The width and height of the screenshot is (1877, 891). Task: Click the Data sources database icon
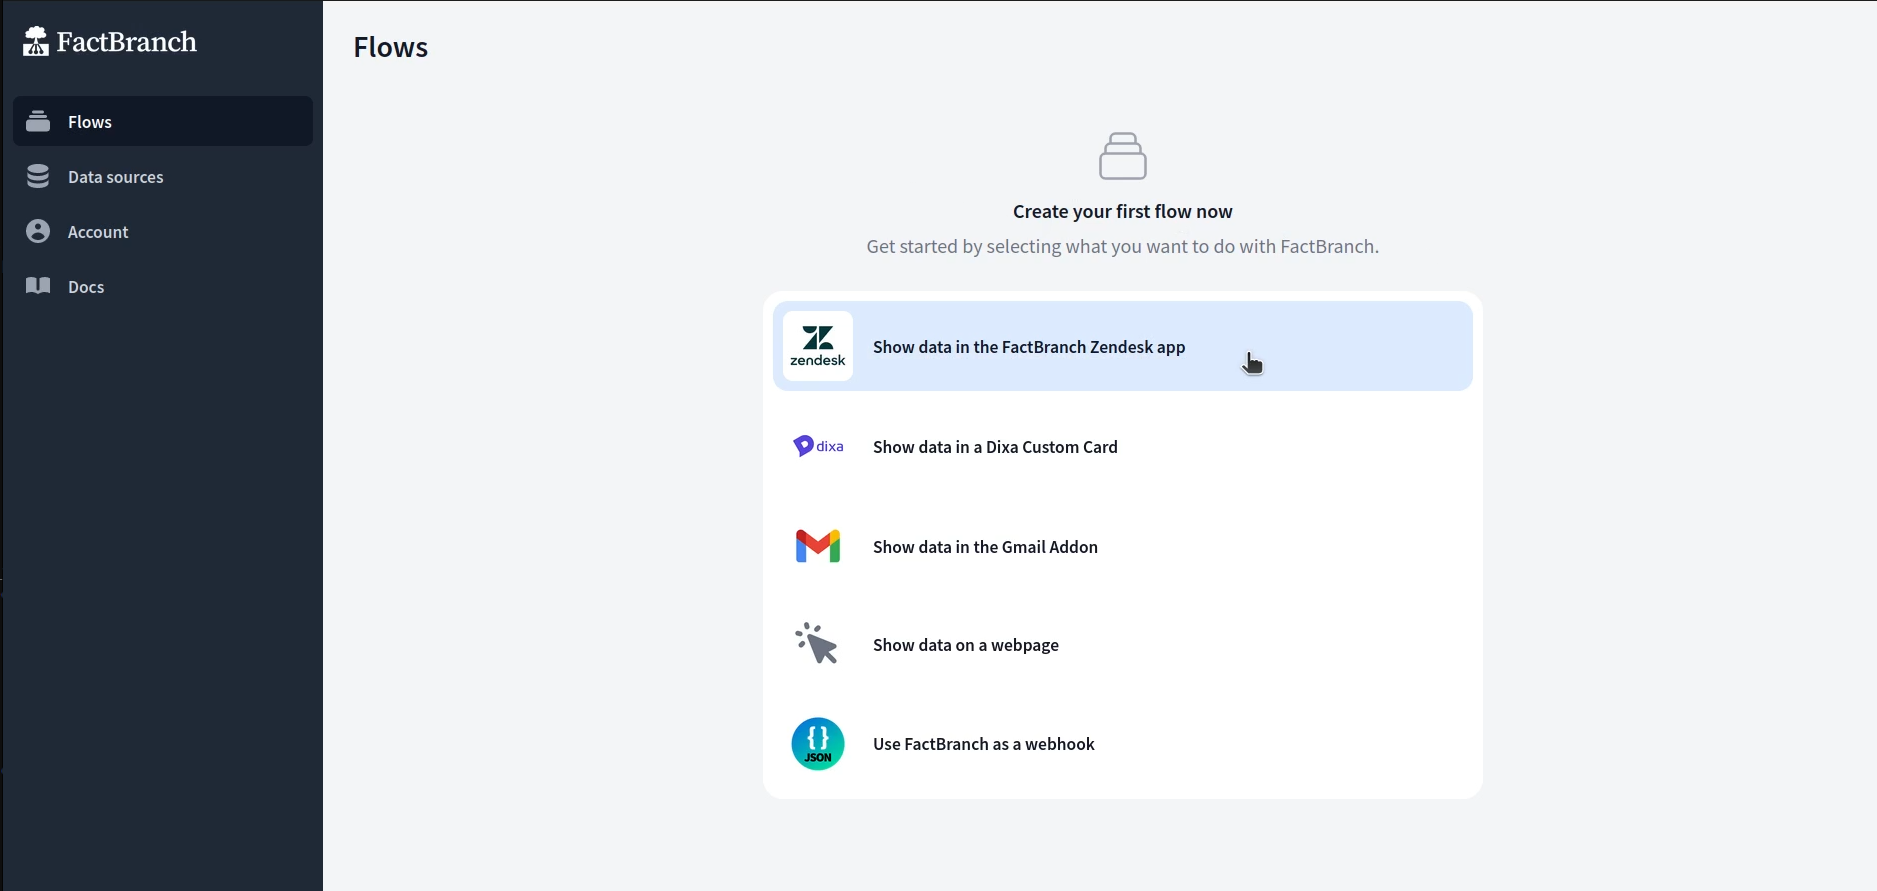(38, 176)
